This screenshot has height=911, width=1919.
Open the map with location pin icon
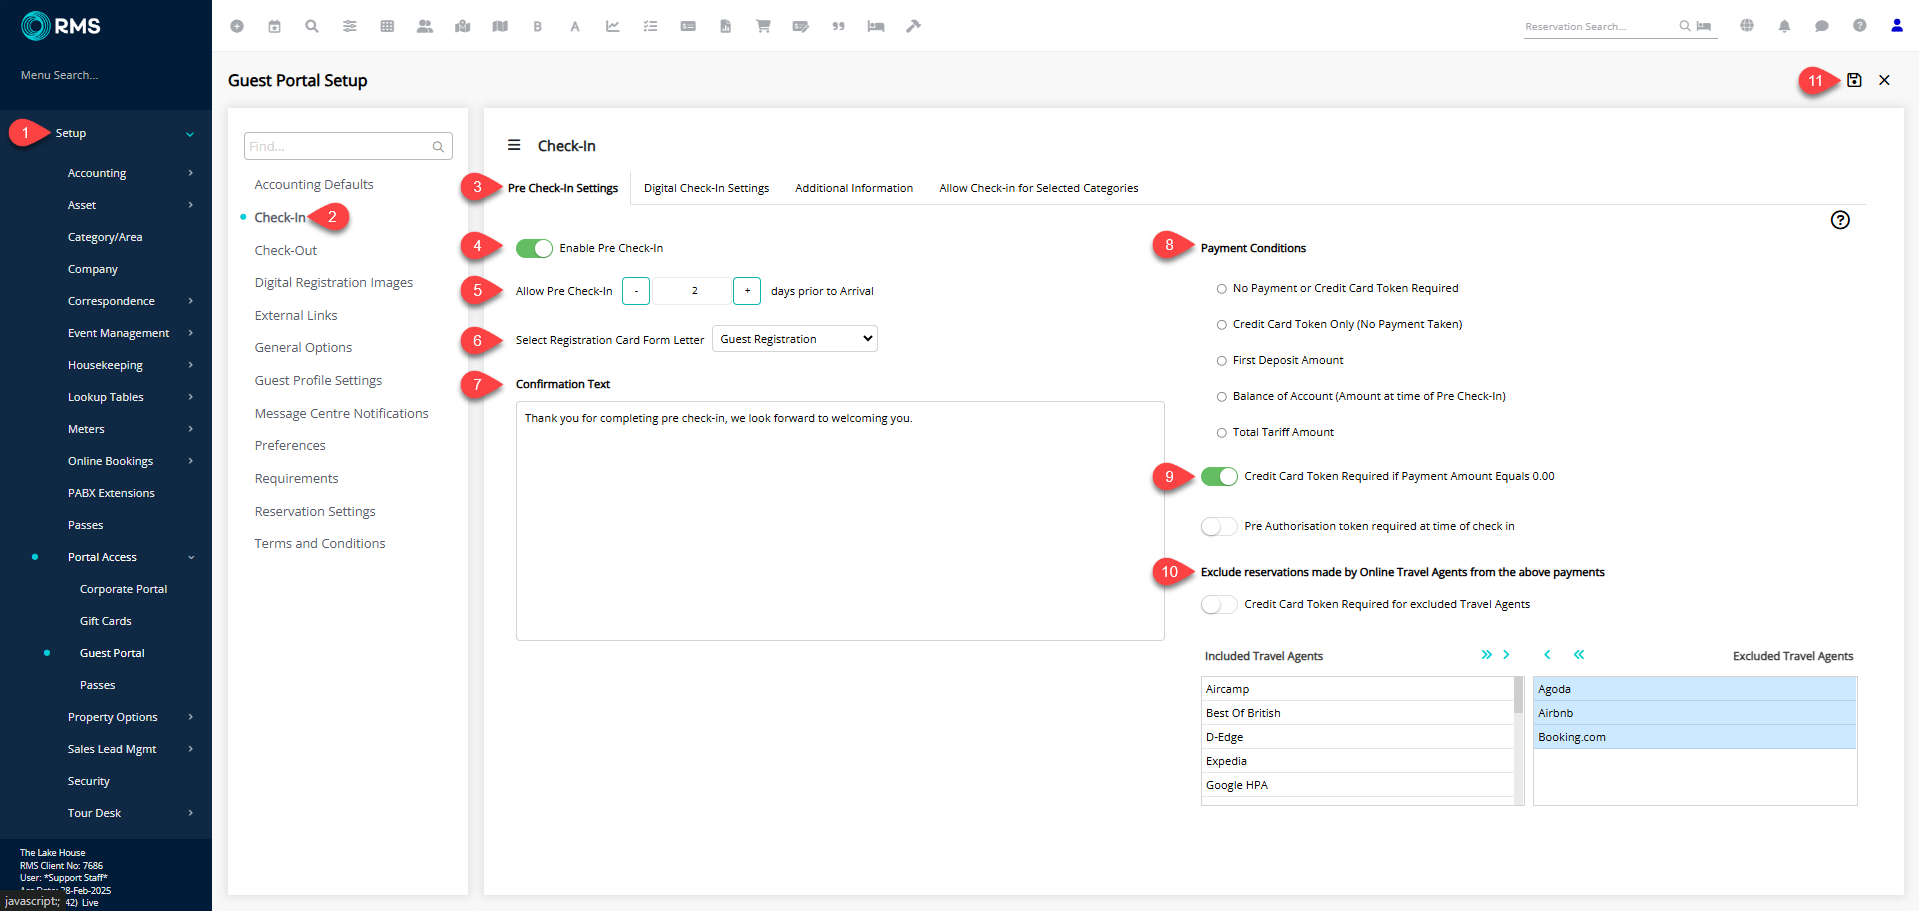pyautogui.click(x=462, y=26)
